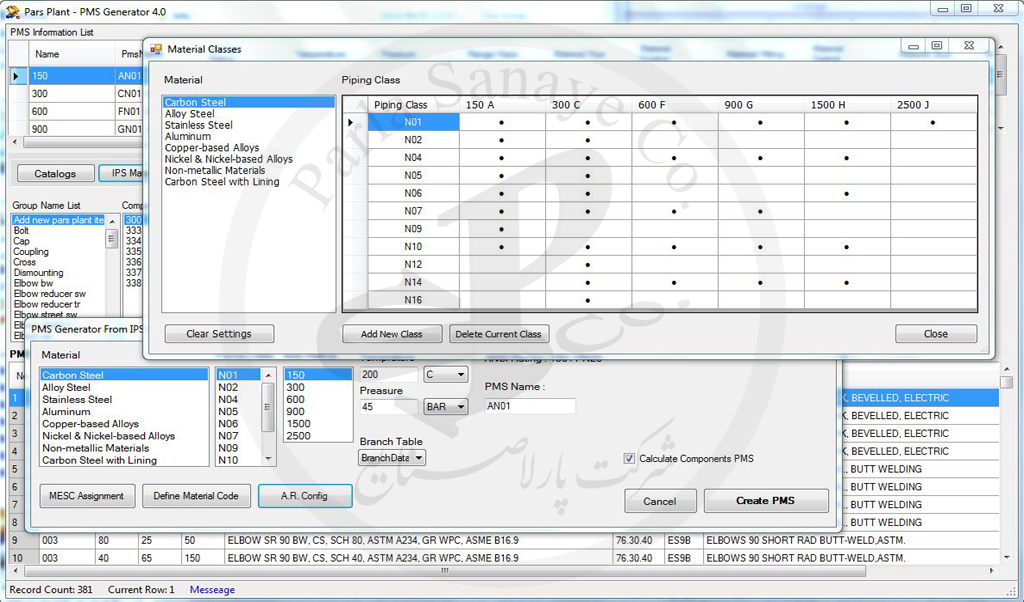
Task: Edit the Temperature field showing 200
Action: 389,375
